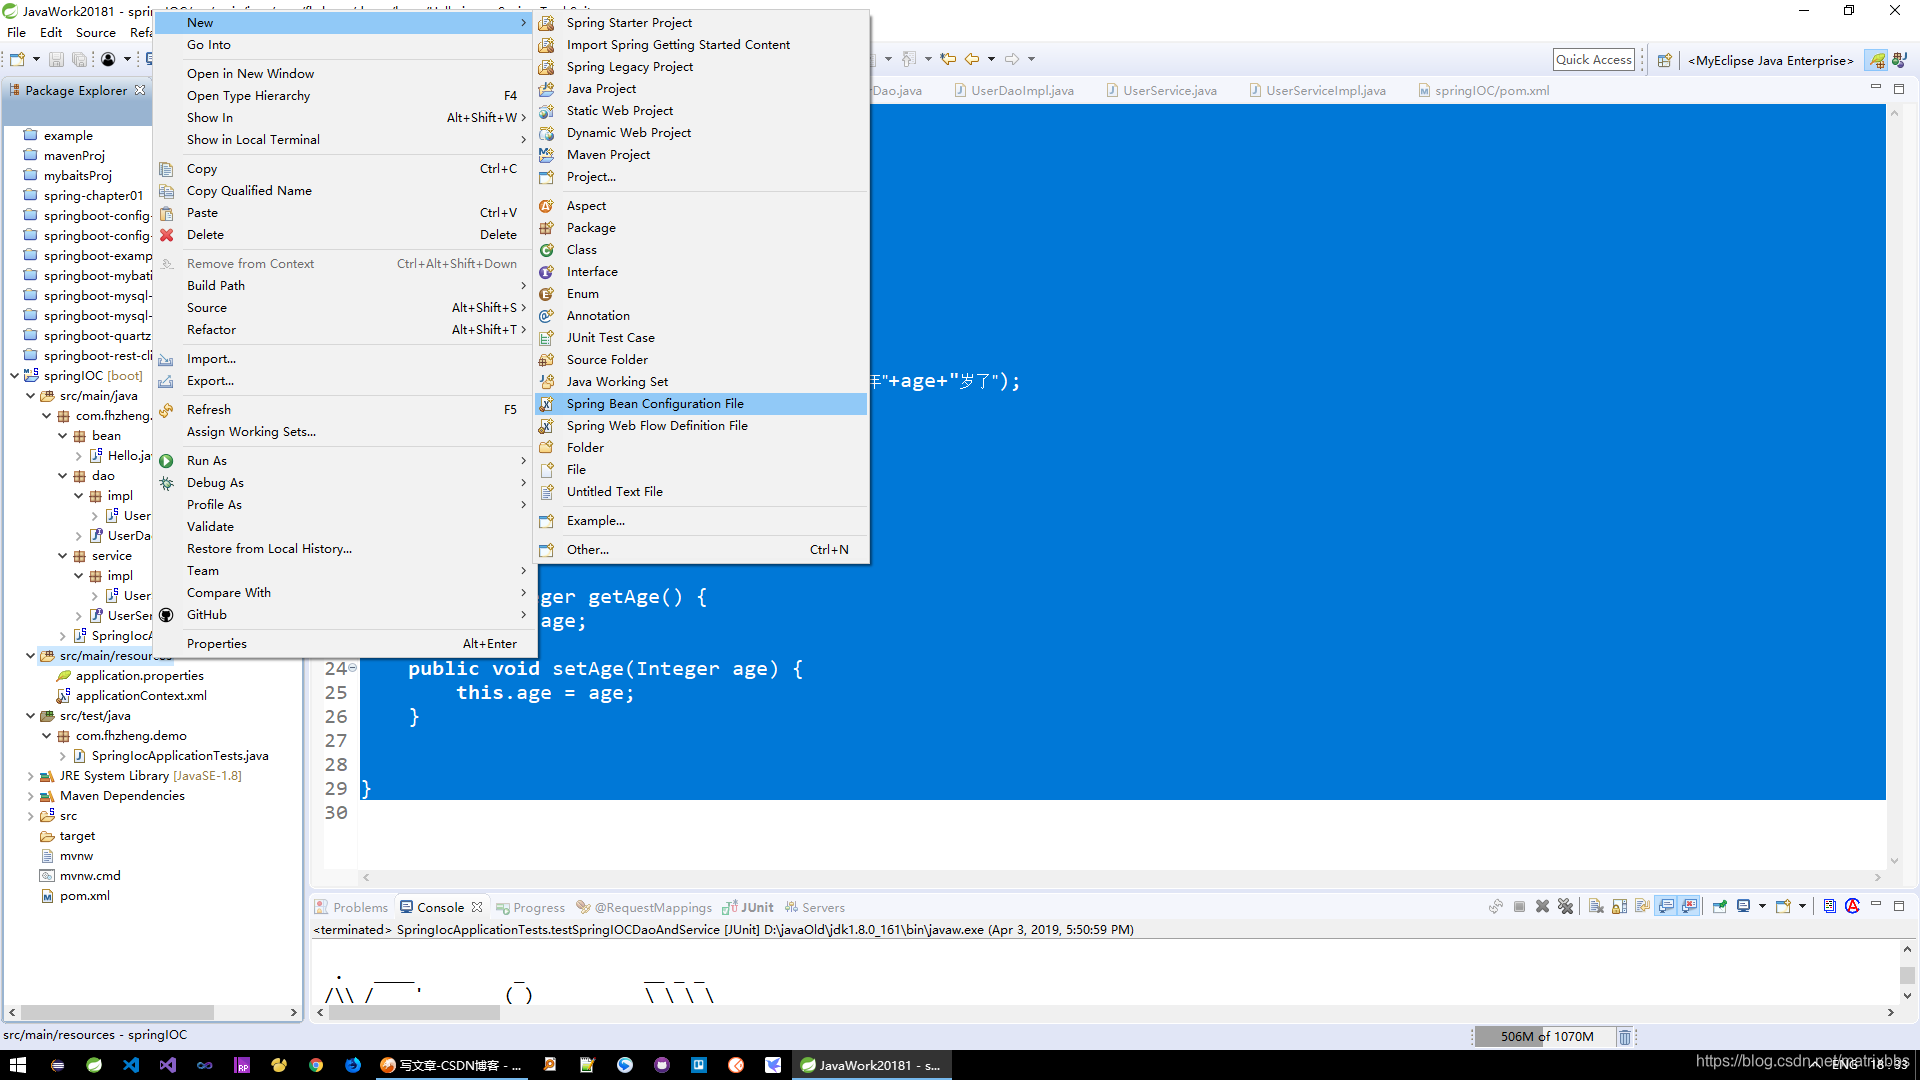Remove all terminated launches icon
1920x1080 pixels.
[1565, 907]
